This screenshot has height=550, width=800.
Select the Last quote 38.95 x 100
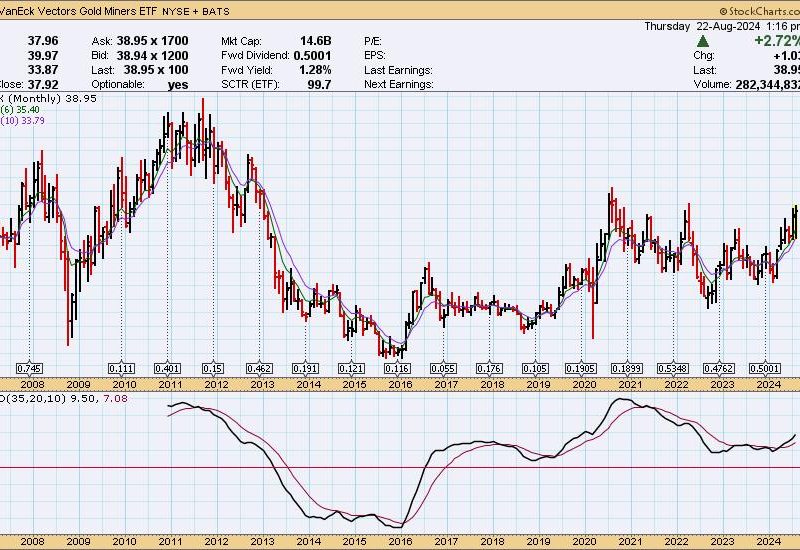(156, 70)
